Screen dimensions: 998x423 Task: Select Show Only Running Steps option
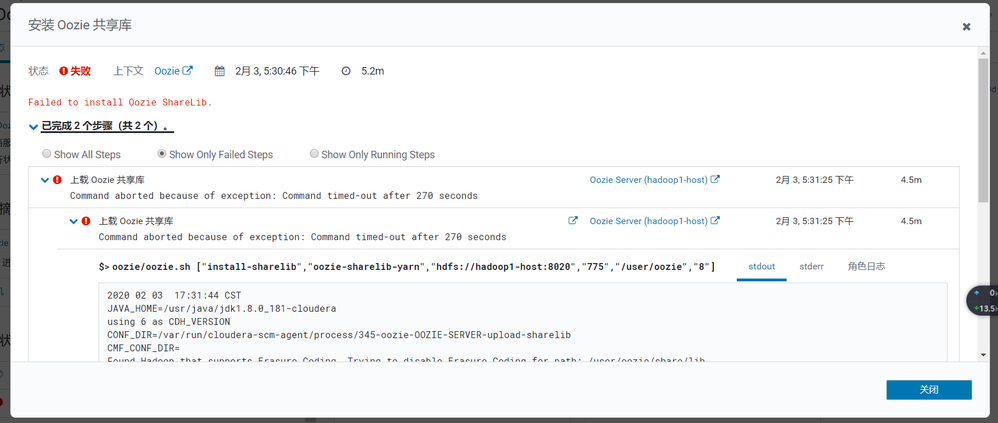(x=314, y=154)
